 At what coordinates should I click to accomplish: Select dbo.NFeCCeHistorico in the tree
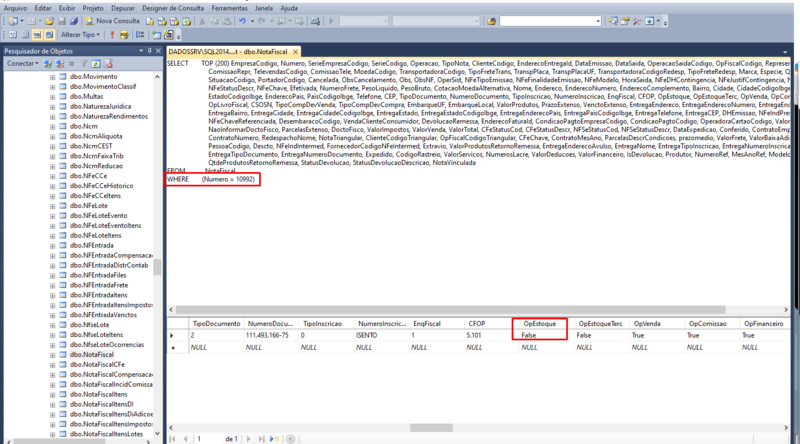(x=101, y=186)
